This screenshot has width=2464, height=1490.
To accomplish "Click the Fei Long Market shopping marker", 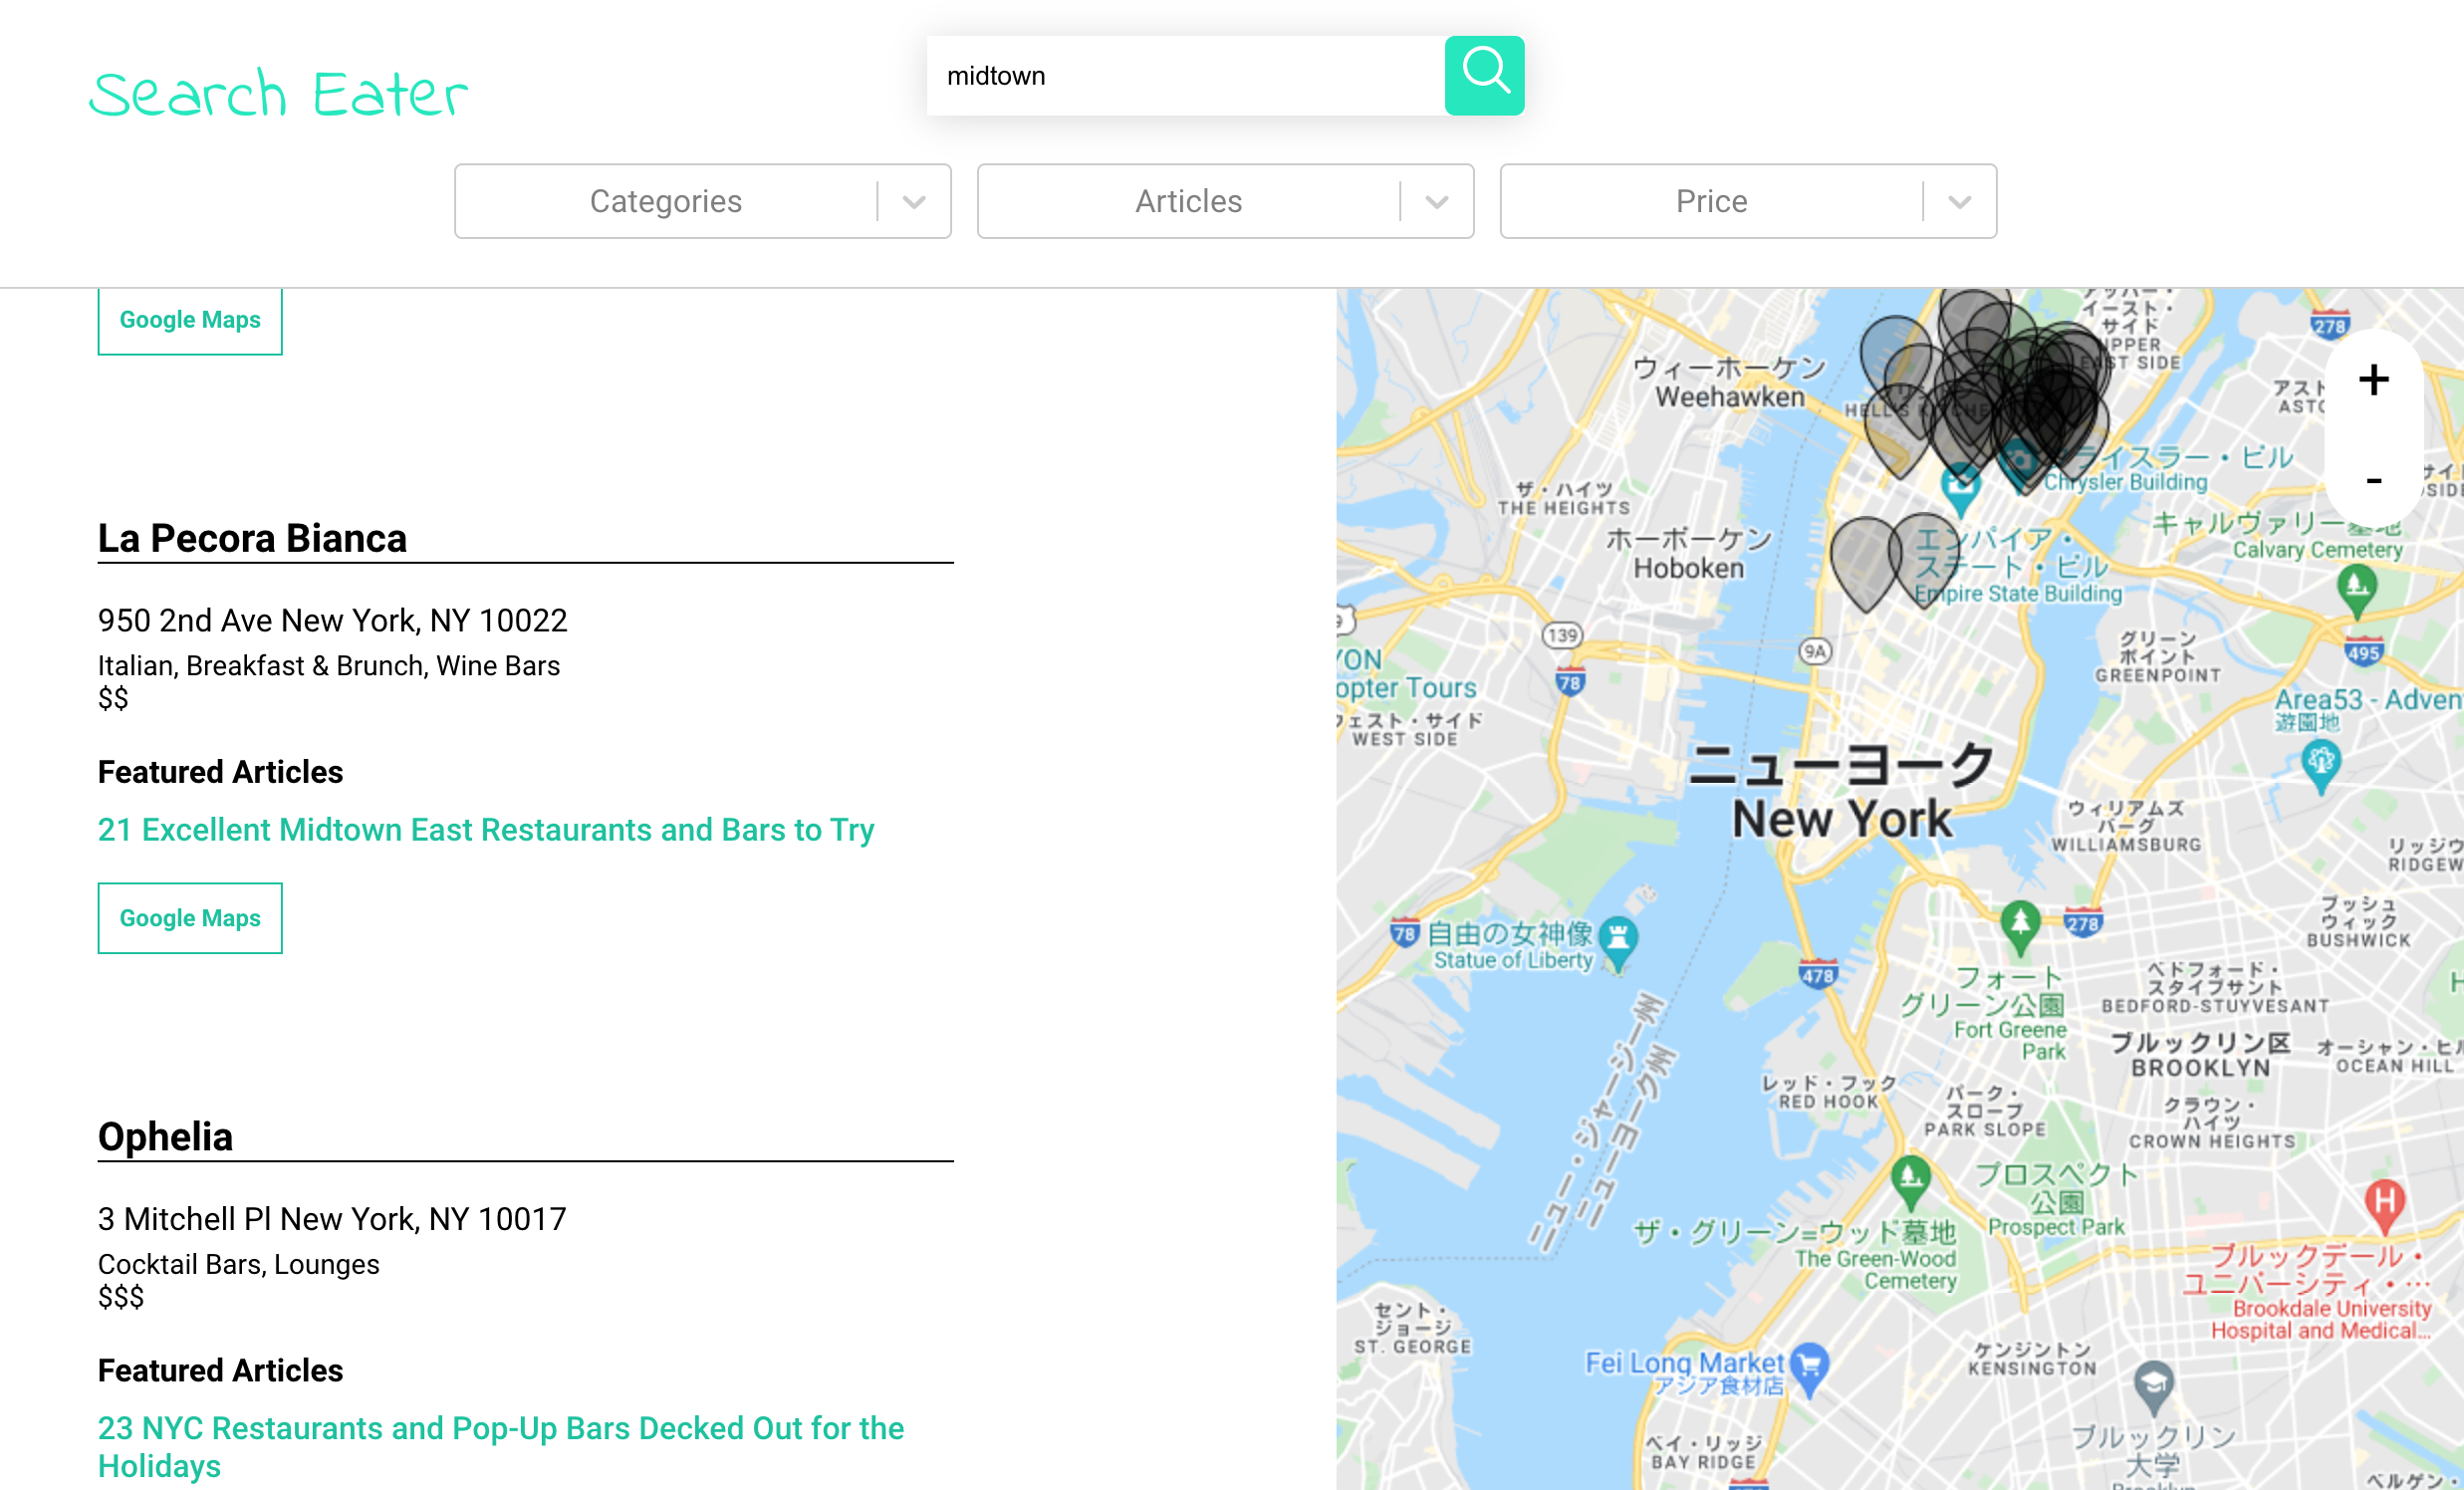I will [x=1809, y=1368].
